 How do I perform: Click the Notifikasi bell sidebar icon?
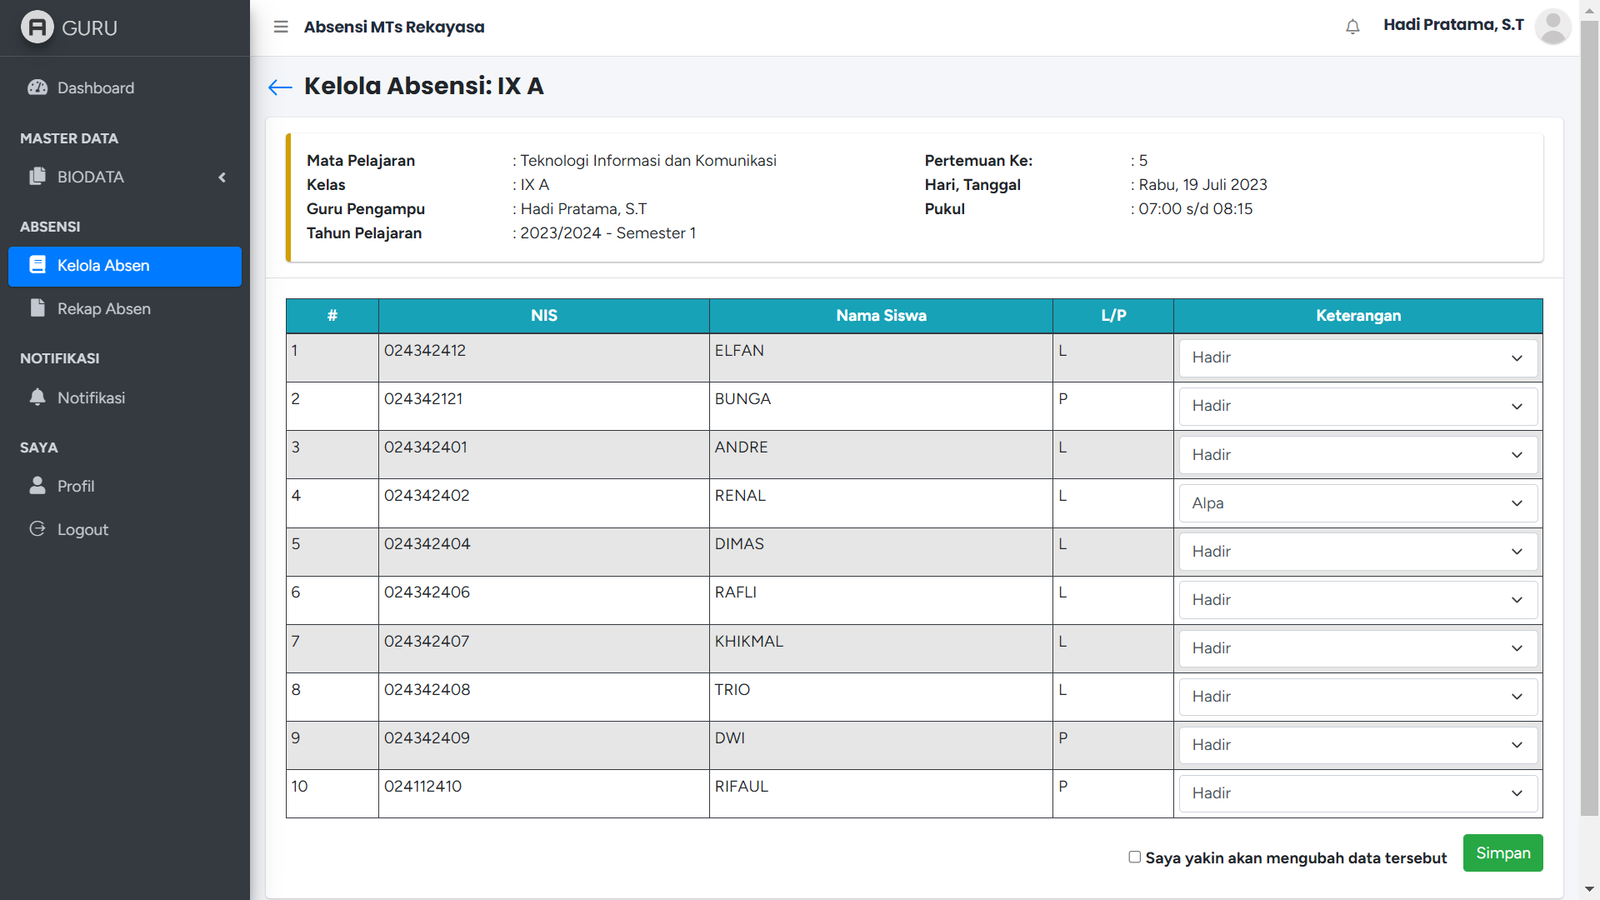coord(38,397)
